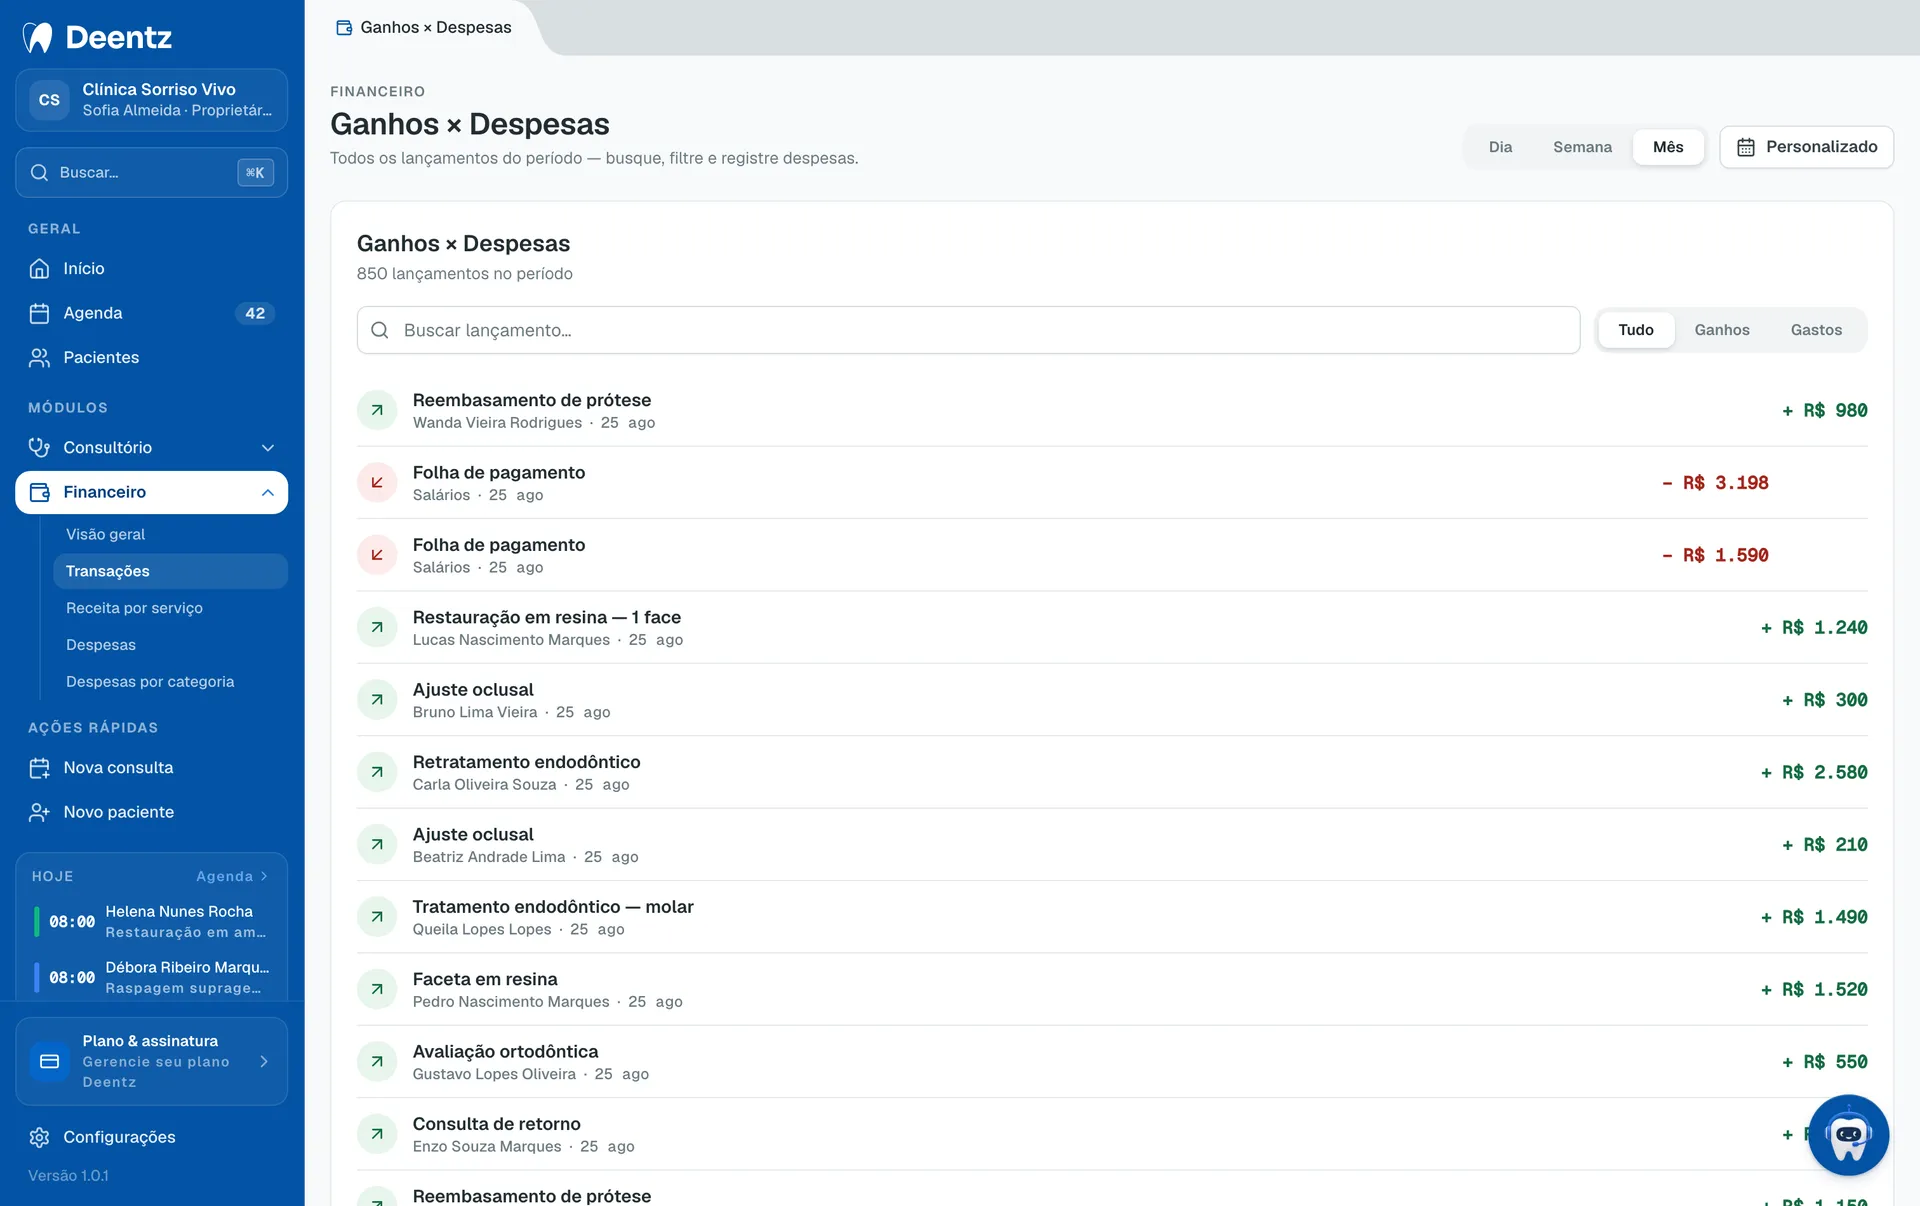Screen dimensions: 1920x1206
Task: Click the ⌘K shortcut badge
Action: click(x=255, y=173)
